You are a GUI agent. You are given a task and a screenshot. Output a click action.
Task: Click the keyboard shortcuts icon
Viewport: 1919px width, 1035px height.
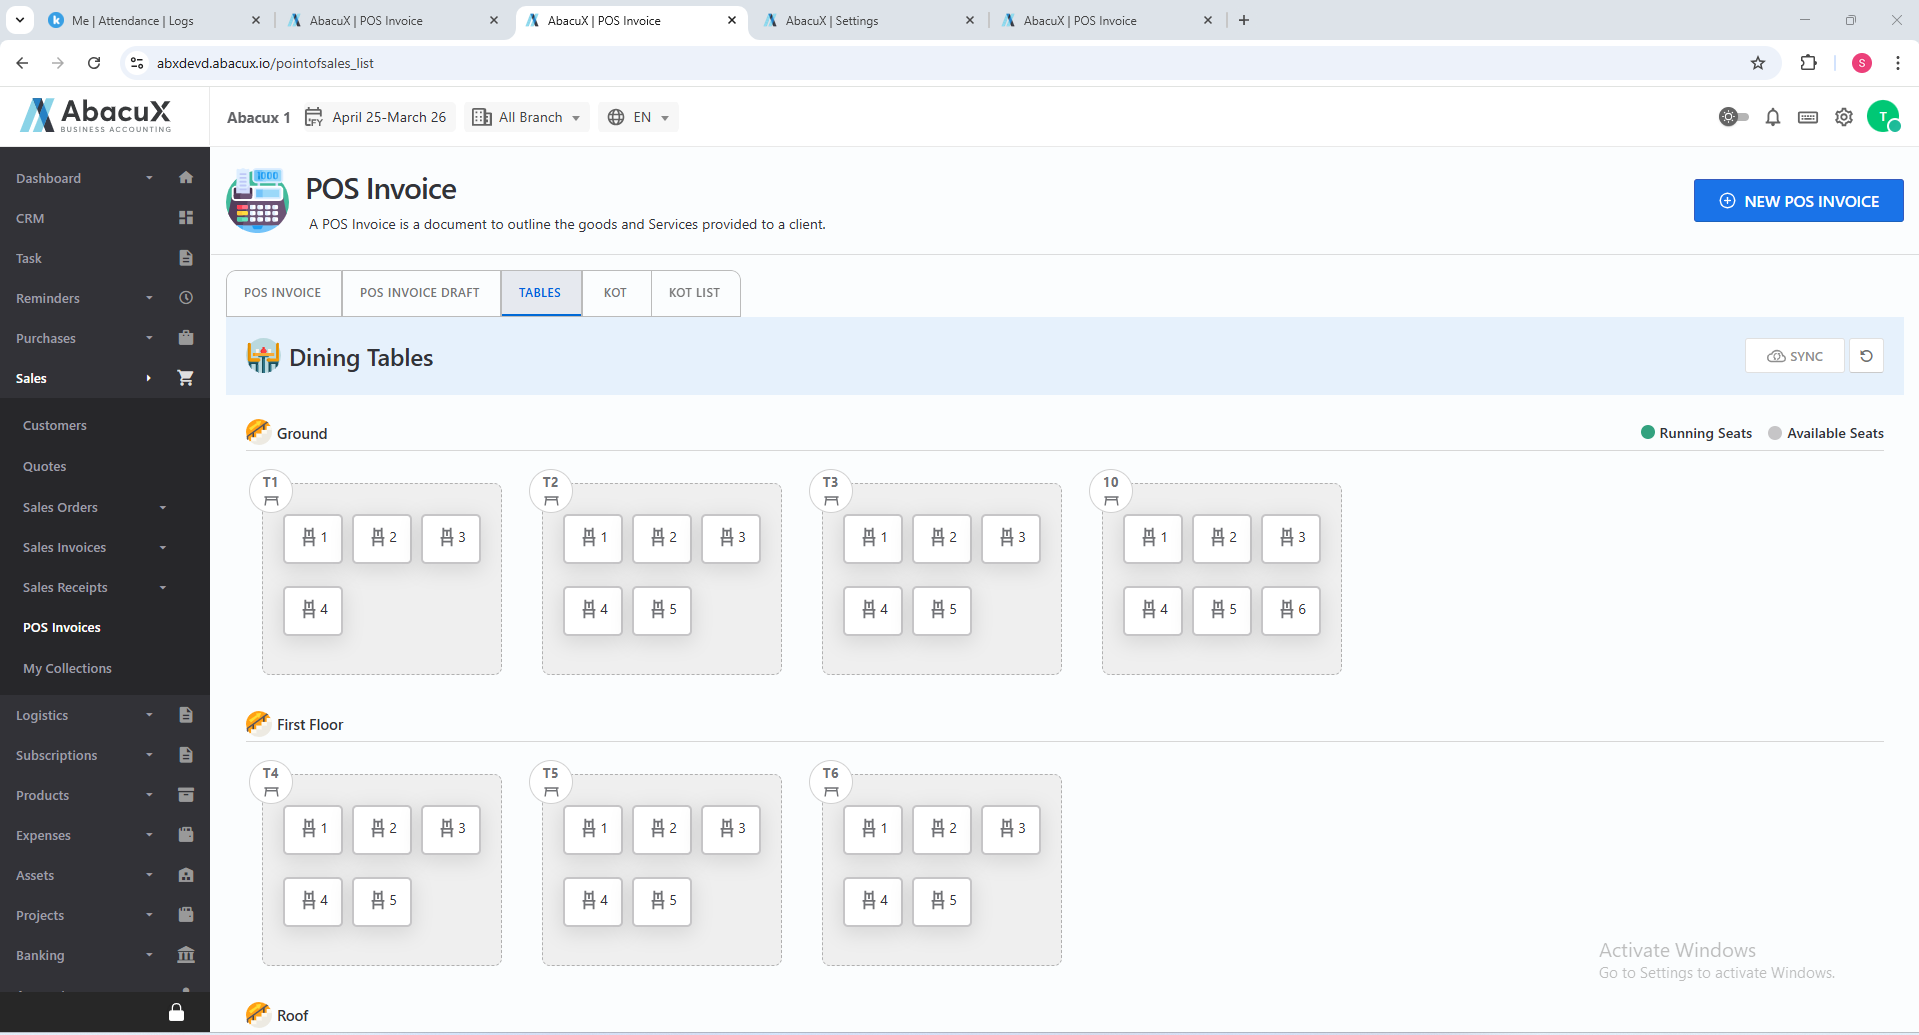(x=1807, y=118)
